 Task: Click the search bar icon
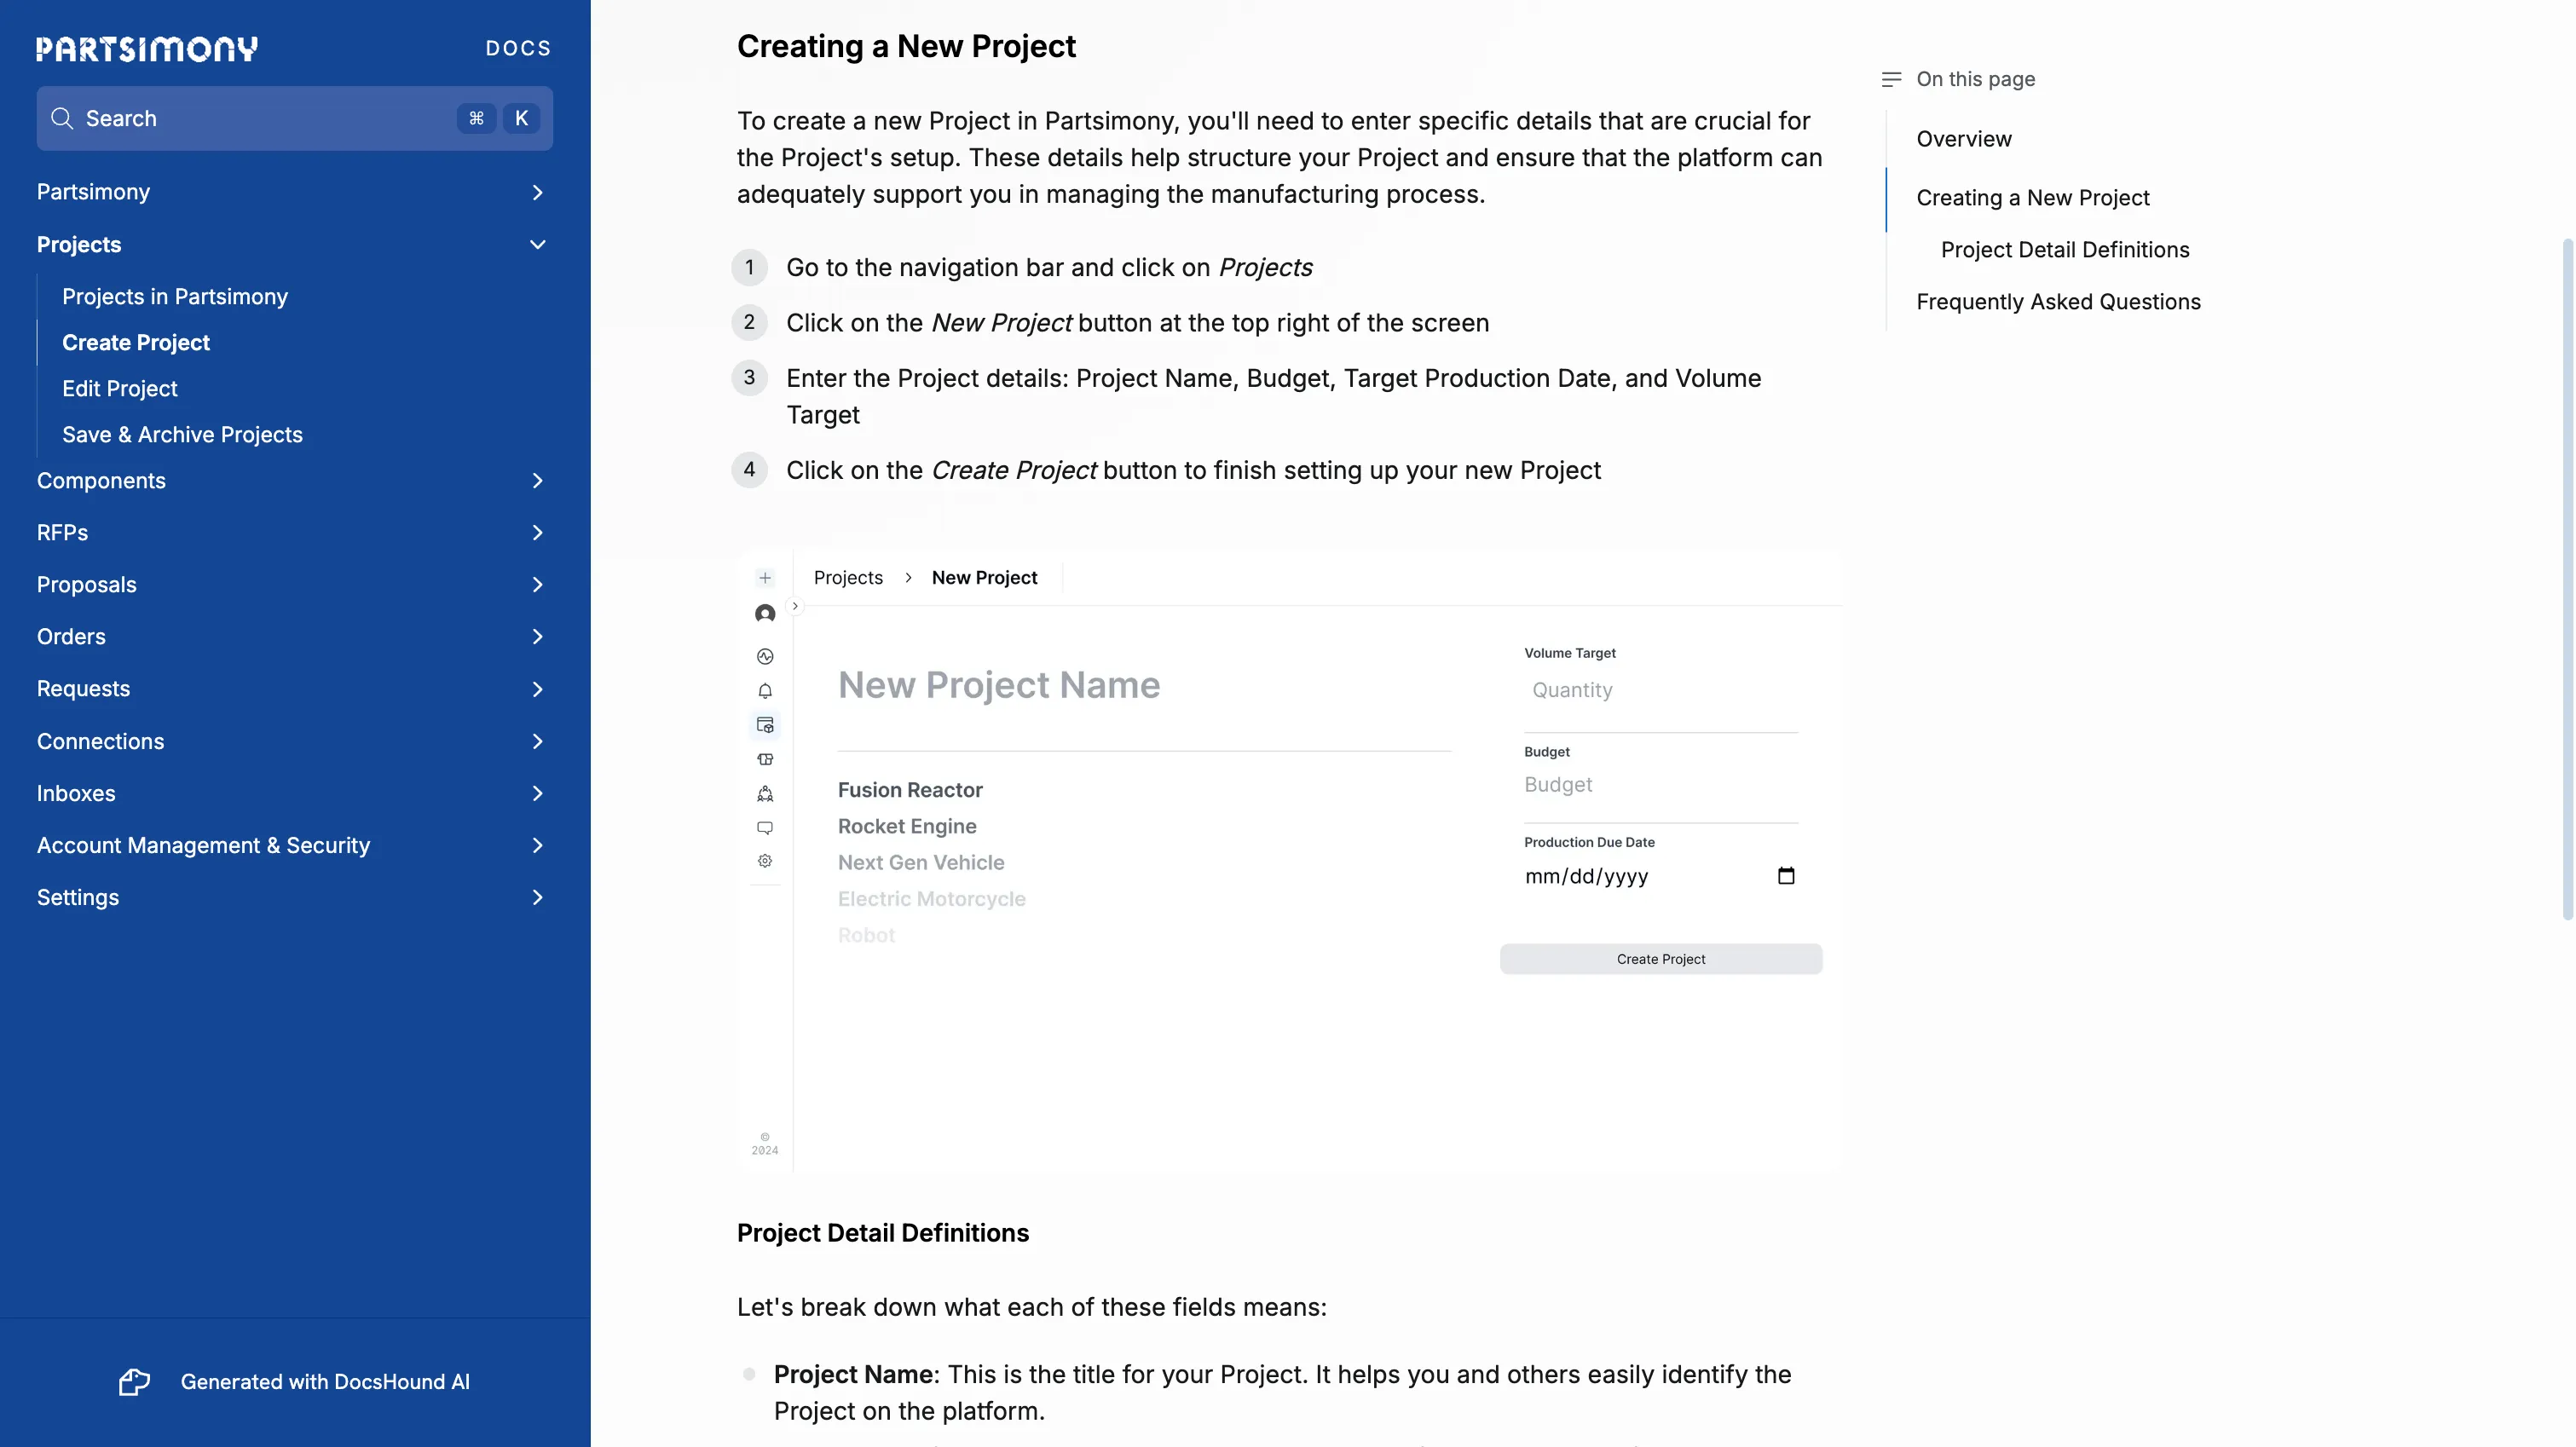62,117
